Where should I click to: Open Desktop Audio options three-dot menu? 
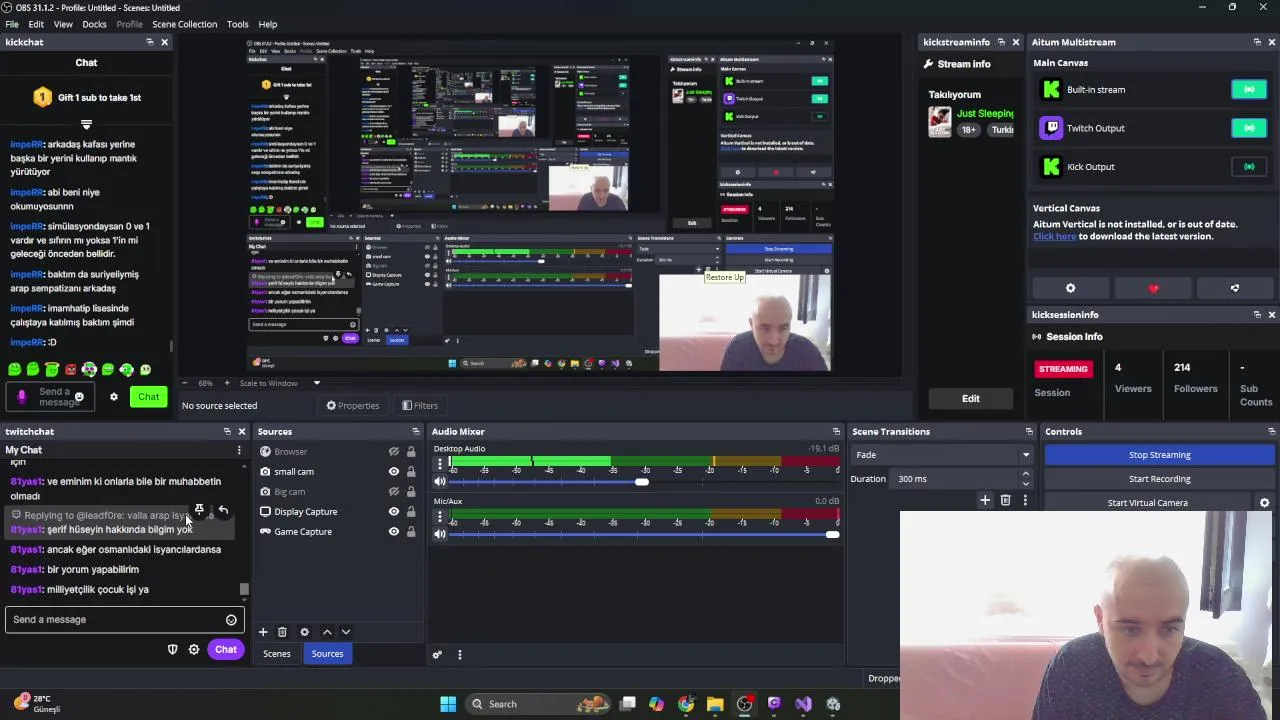coord(439,464)
